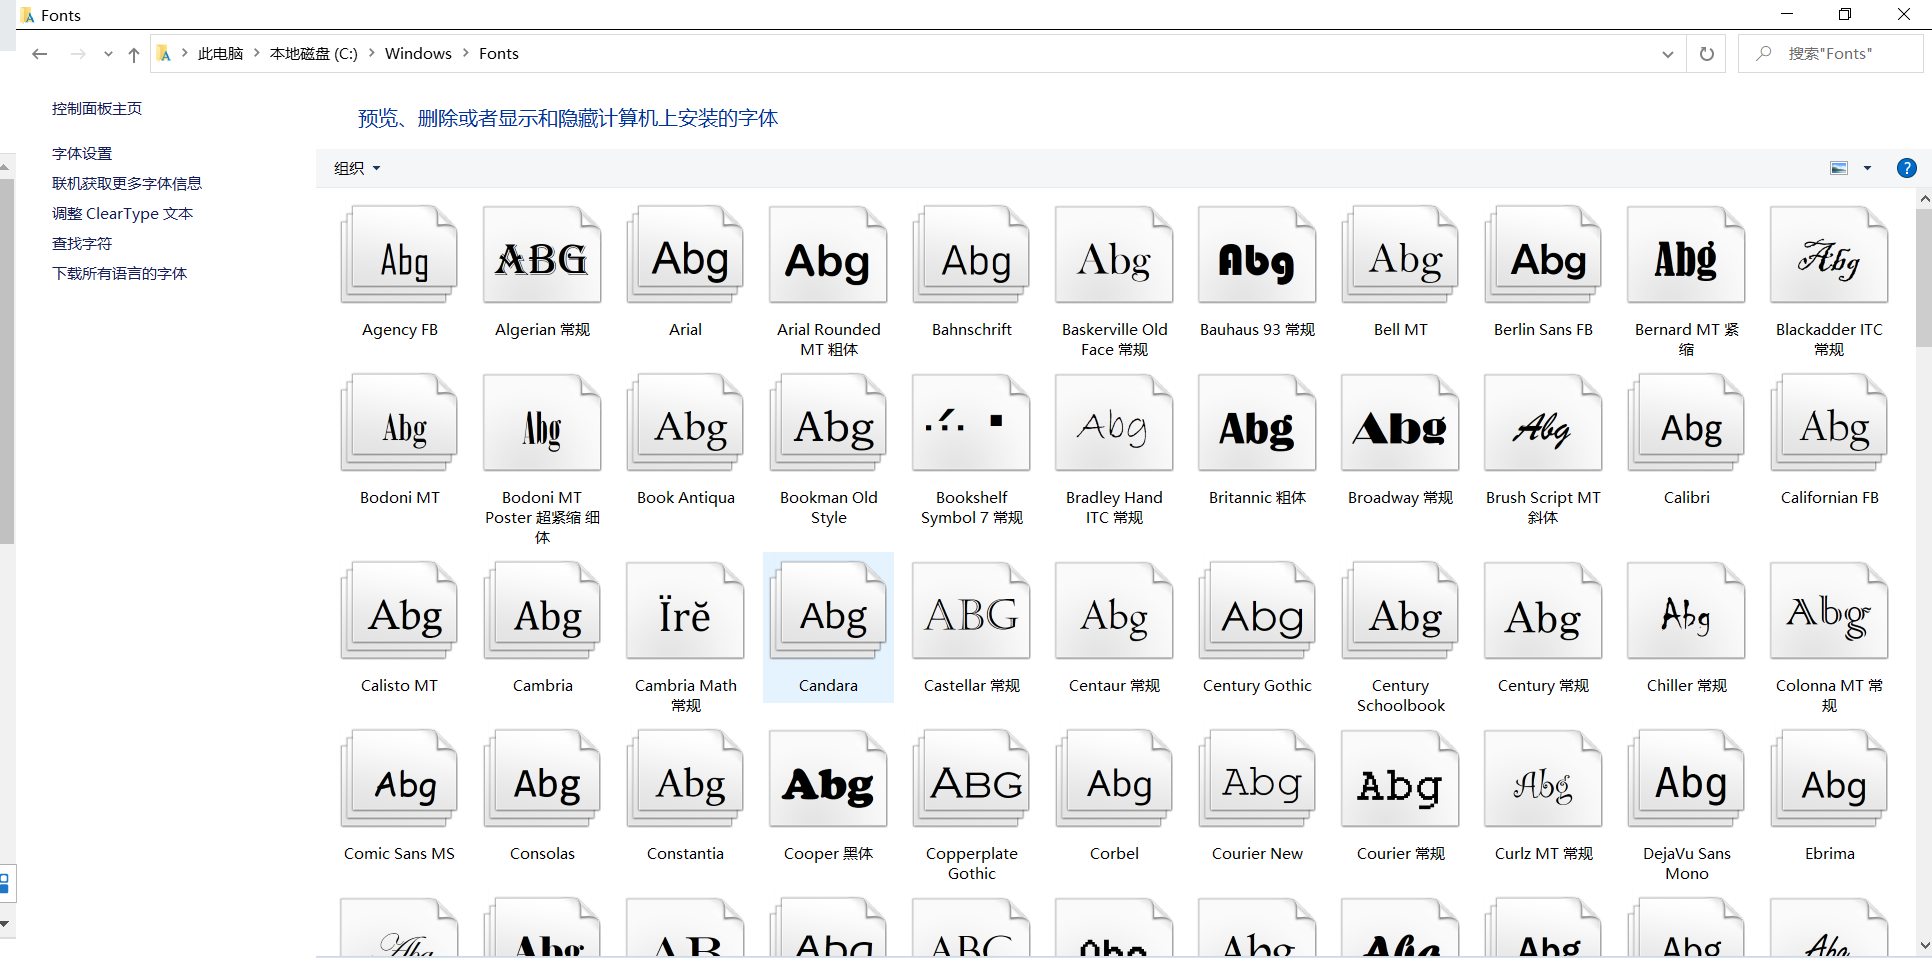
Task: Select the Blackadder ITC font icon
Action: (x=1830, y=255)
